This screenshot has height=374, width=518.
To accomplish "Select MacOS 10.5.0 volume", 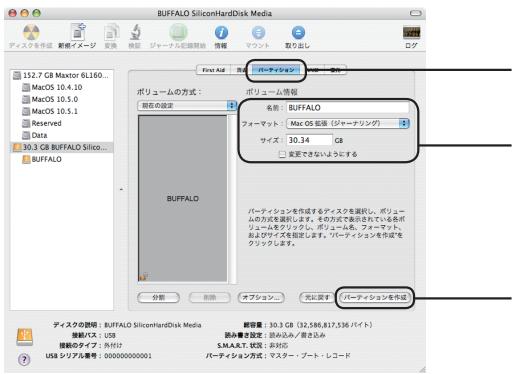I will (x=62, y=99).
